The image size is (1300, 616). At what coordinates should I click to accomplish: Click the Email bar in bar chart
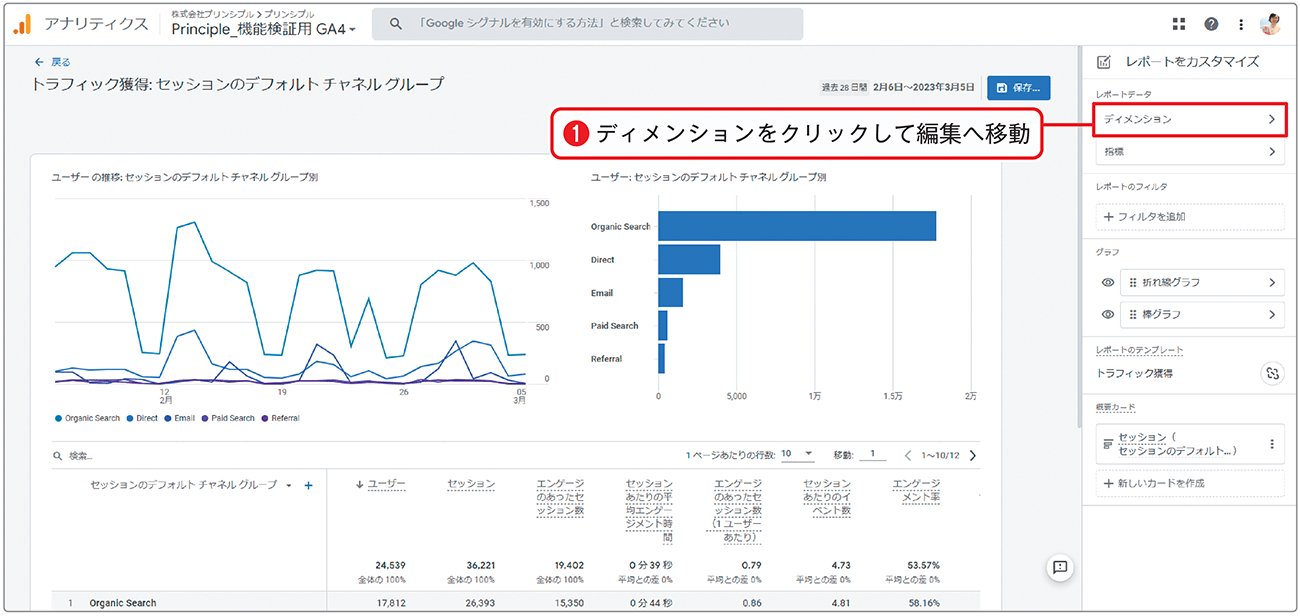click(670, 292)
